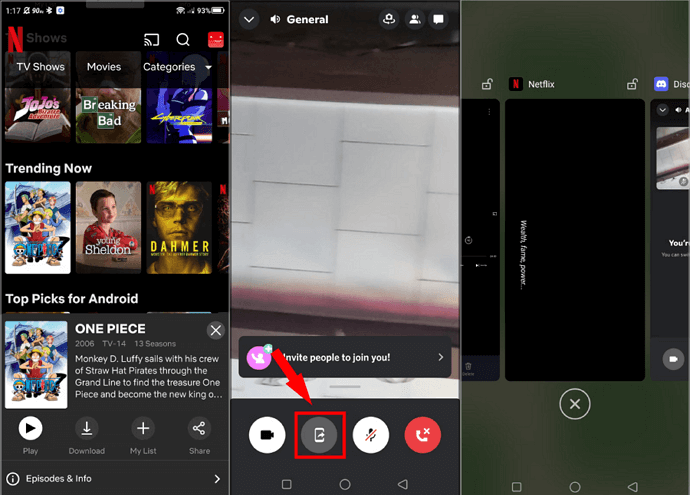Select the TV Shows tab
Screen dimensions: 690x495
[x=40, y=67]
